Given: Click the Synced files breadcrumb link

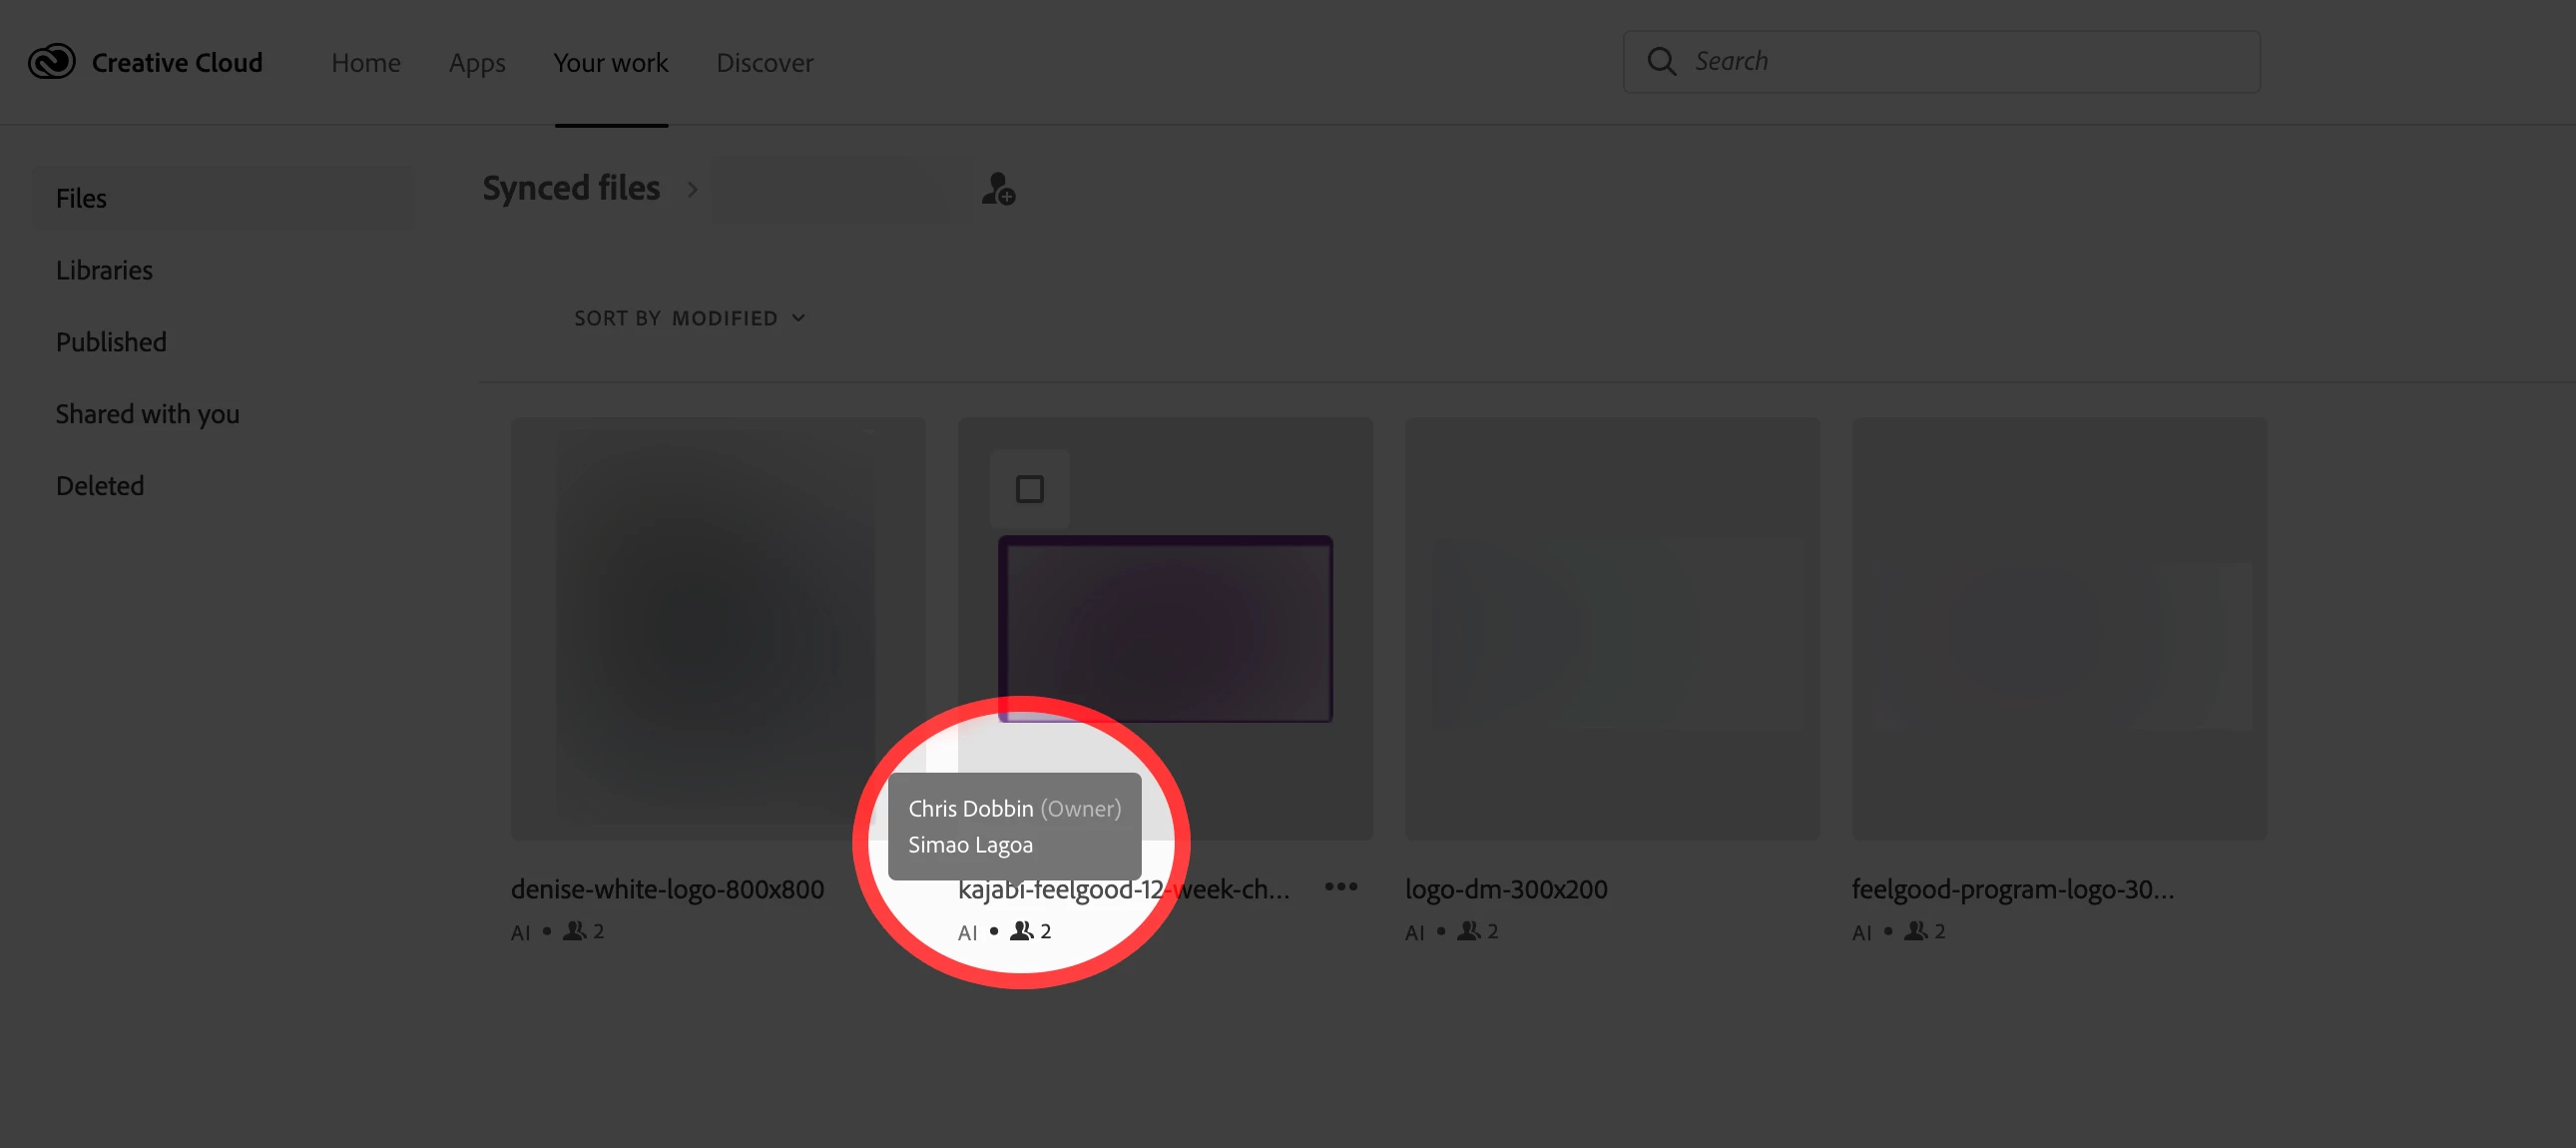Looking at the screenshot, I should click(571, 189).
